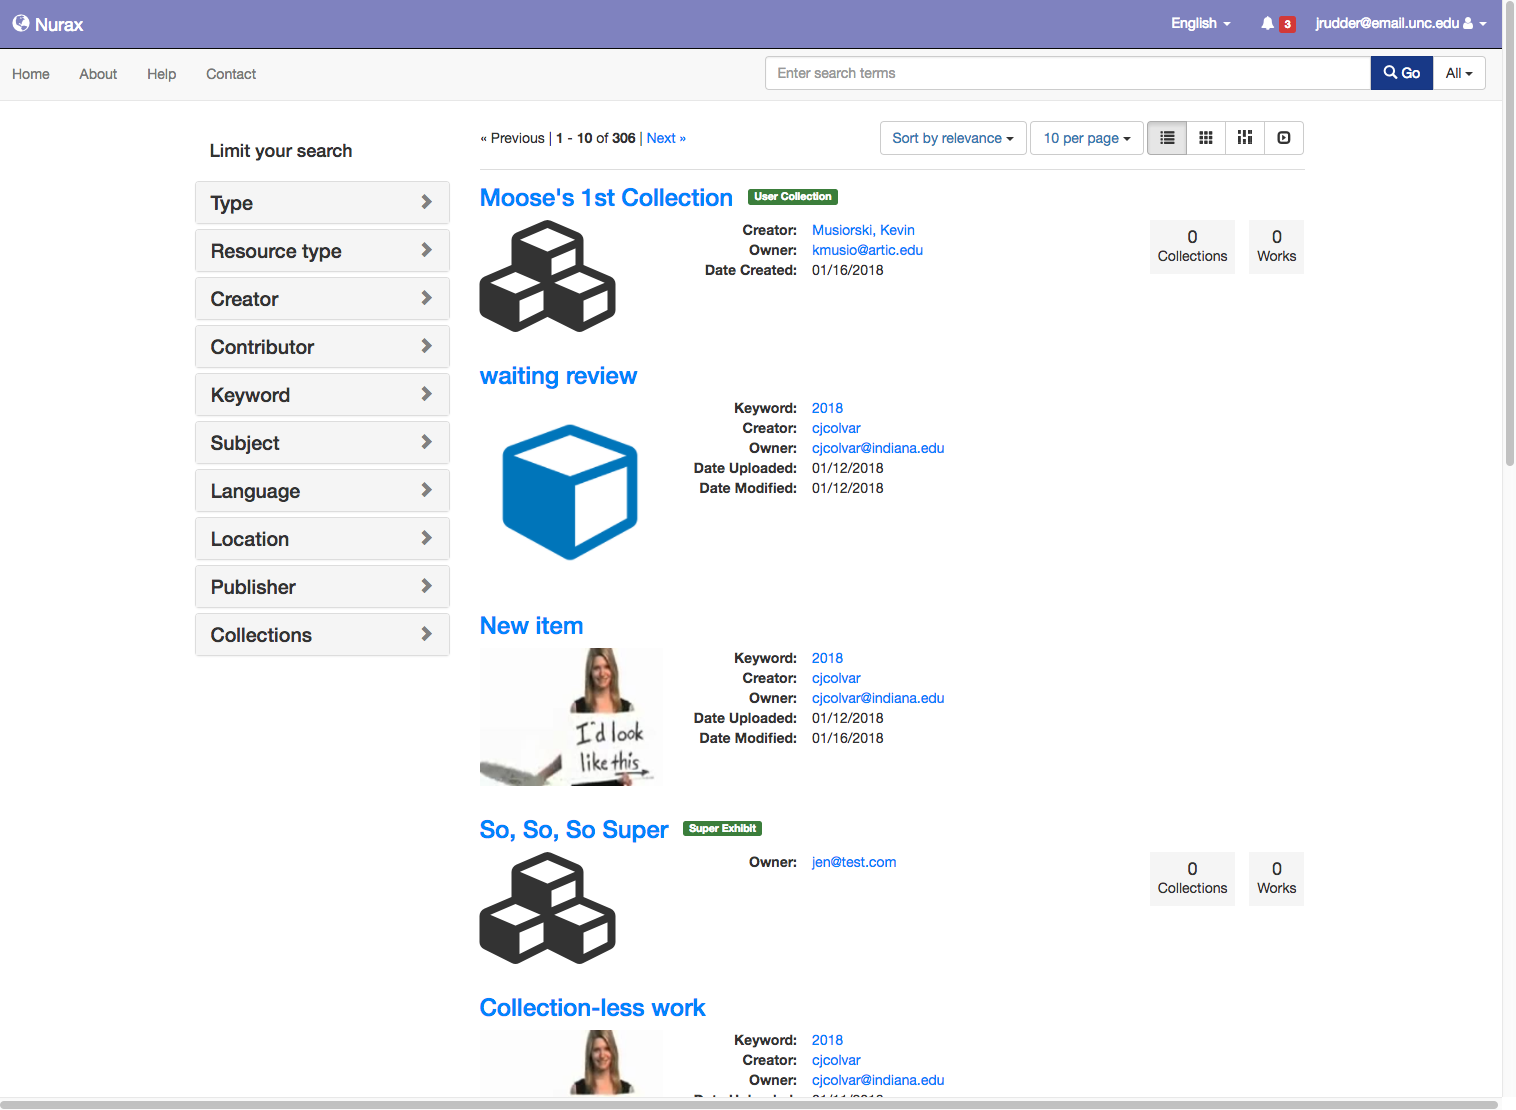Open English language dropdown
1516x1110 pixels.
tap(1200, 23)
